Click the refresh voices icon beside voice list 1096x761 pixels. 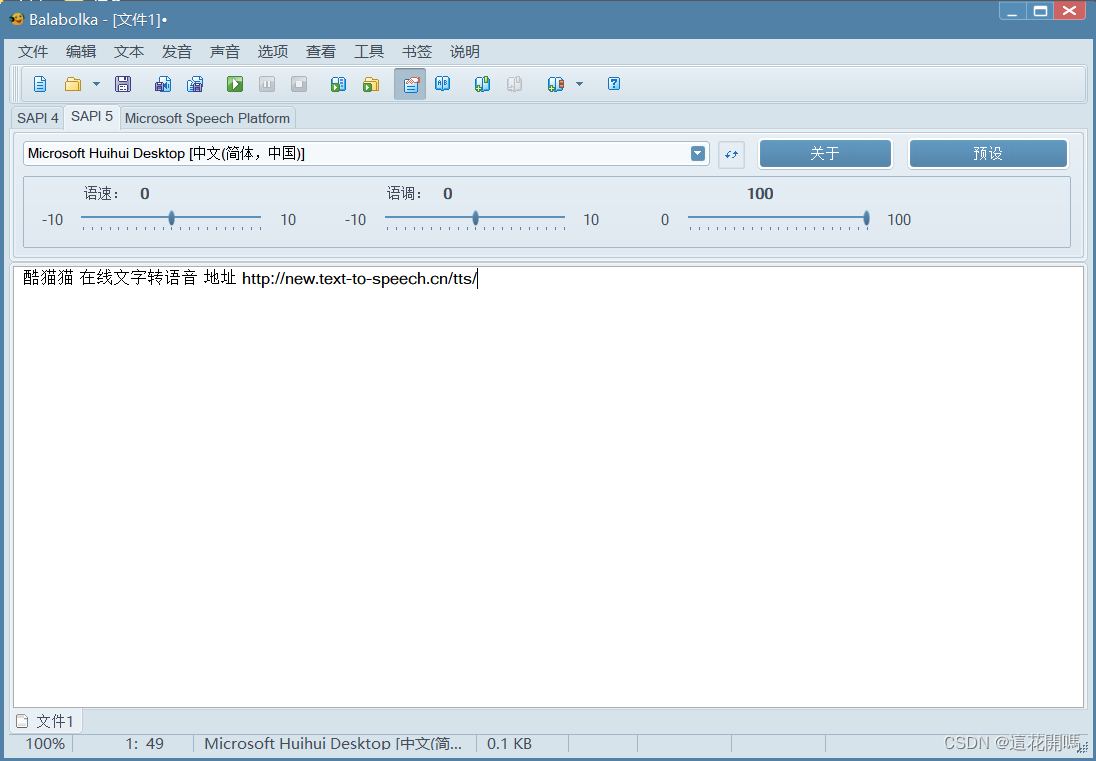point(731,154)
